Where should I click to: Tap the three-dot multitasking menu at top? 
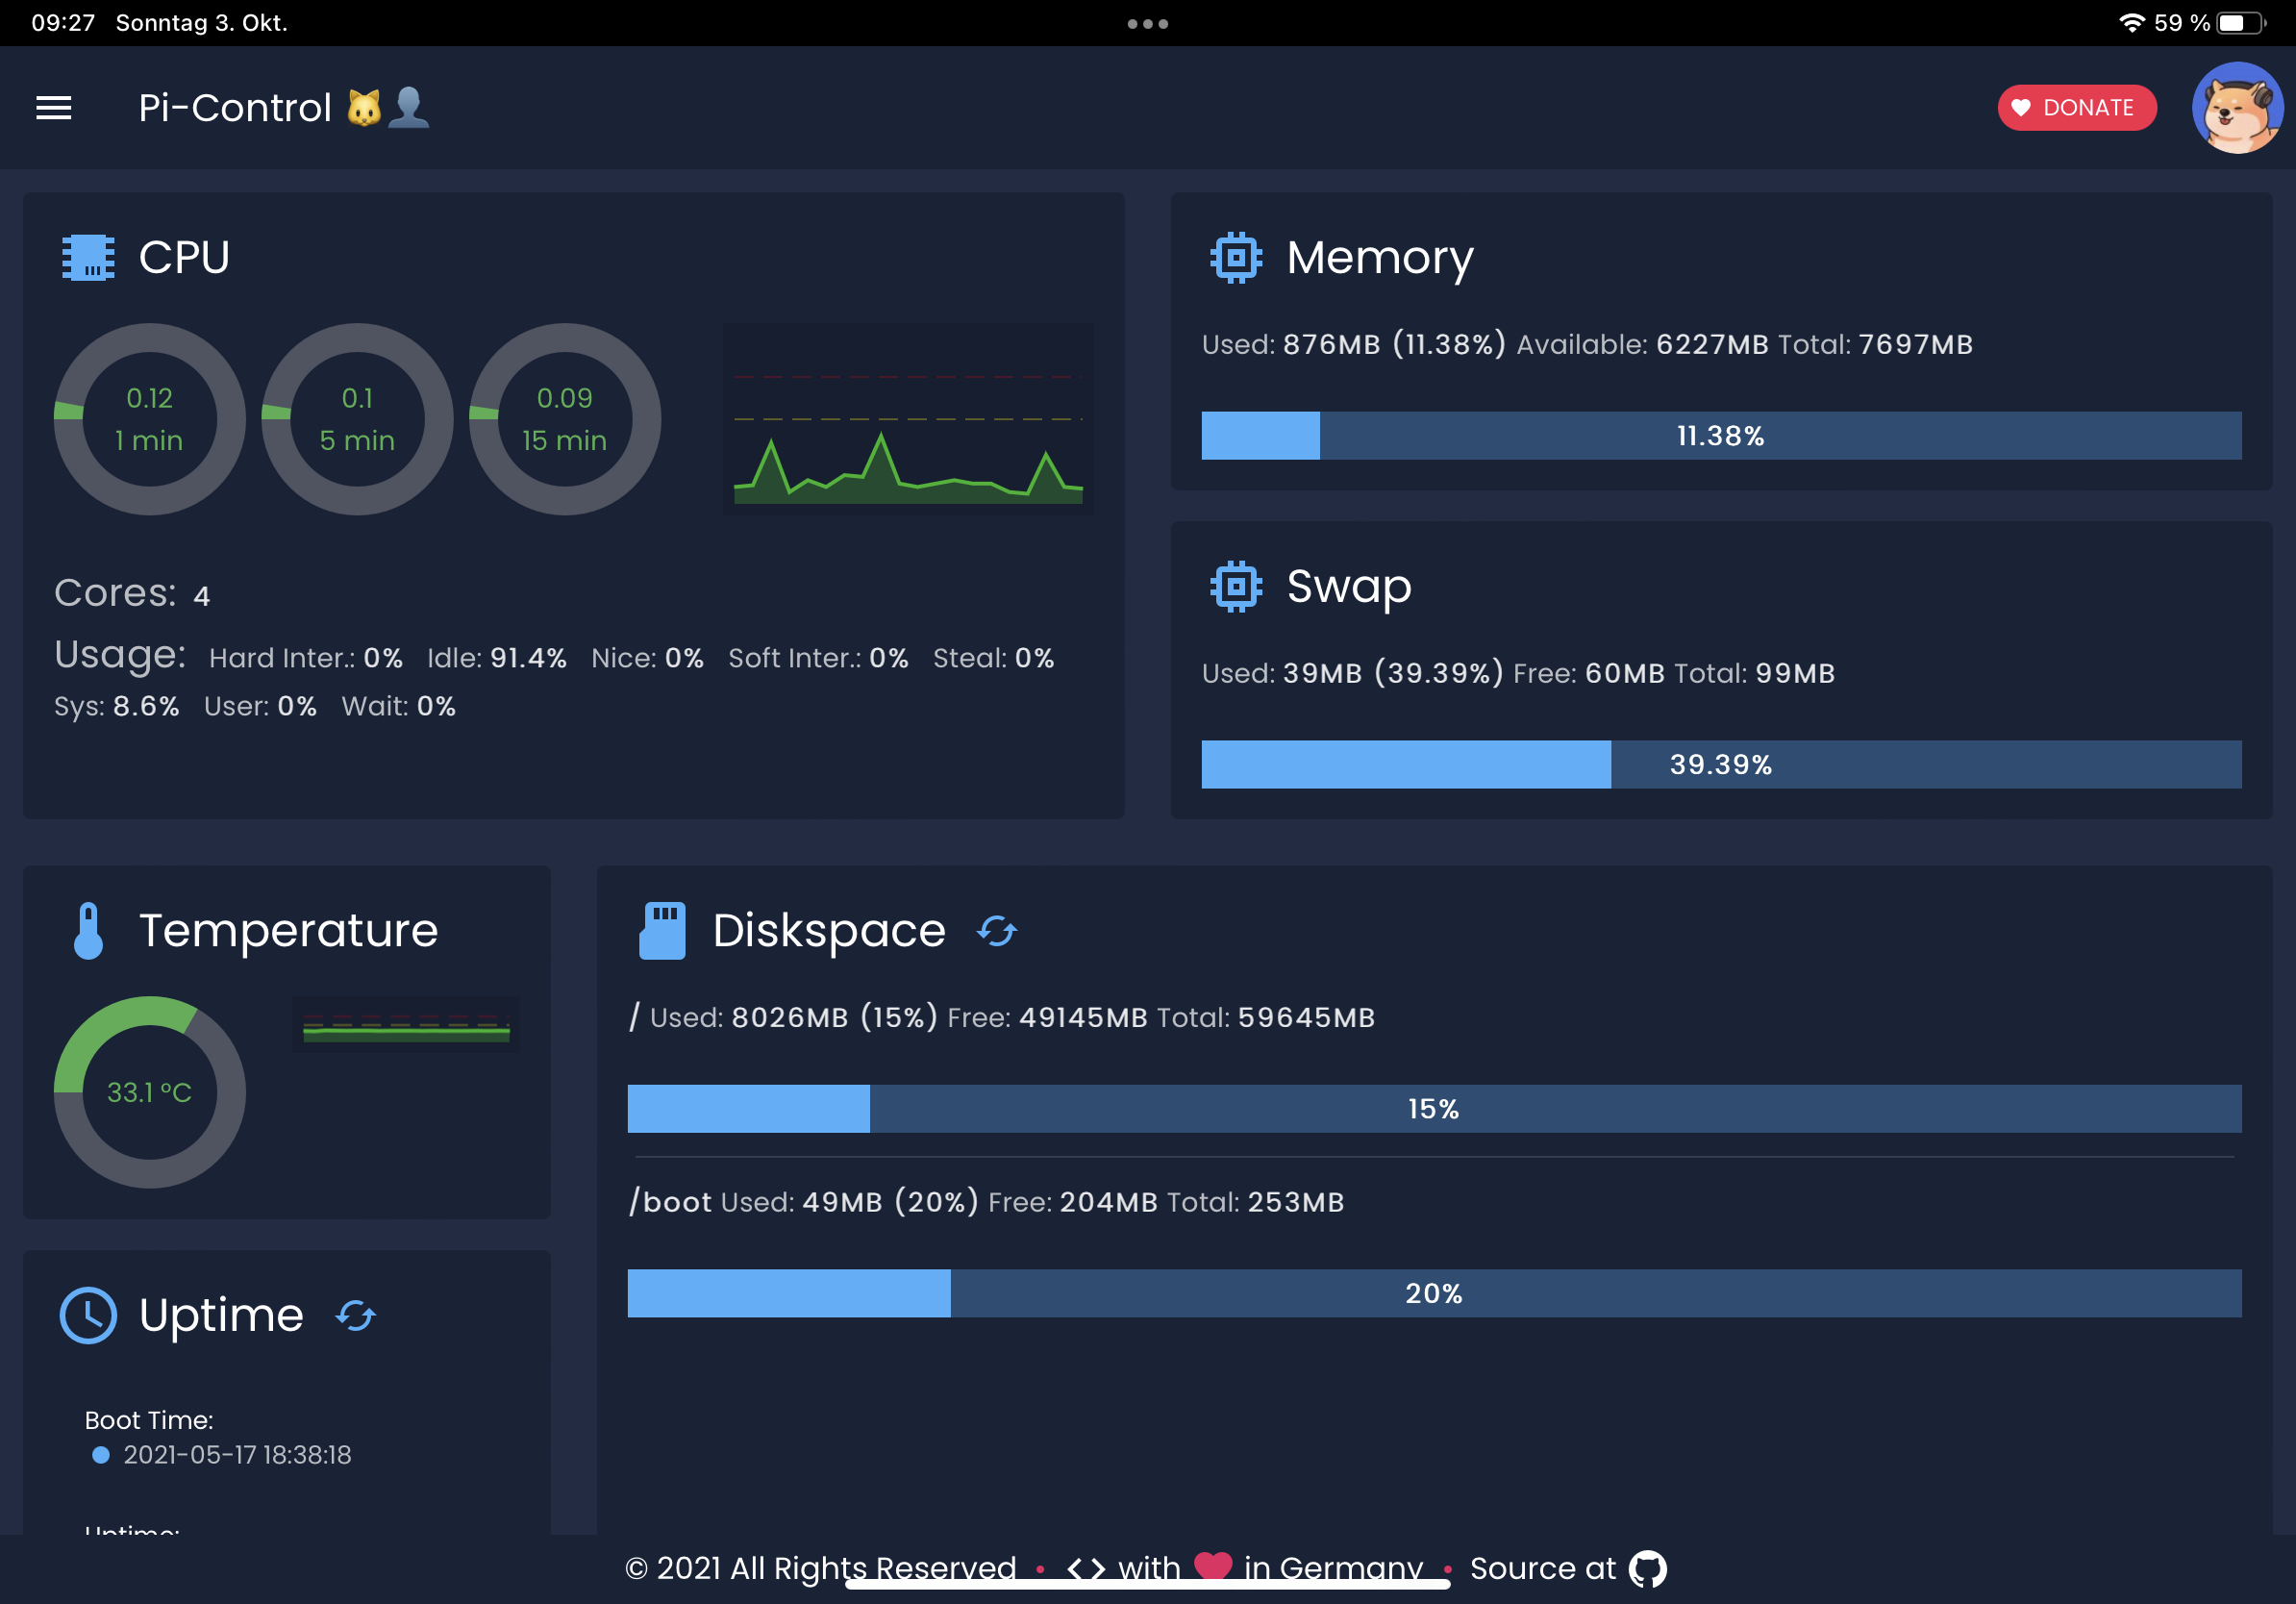coord(1148,24)
